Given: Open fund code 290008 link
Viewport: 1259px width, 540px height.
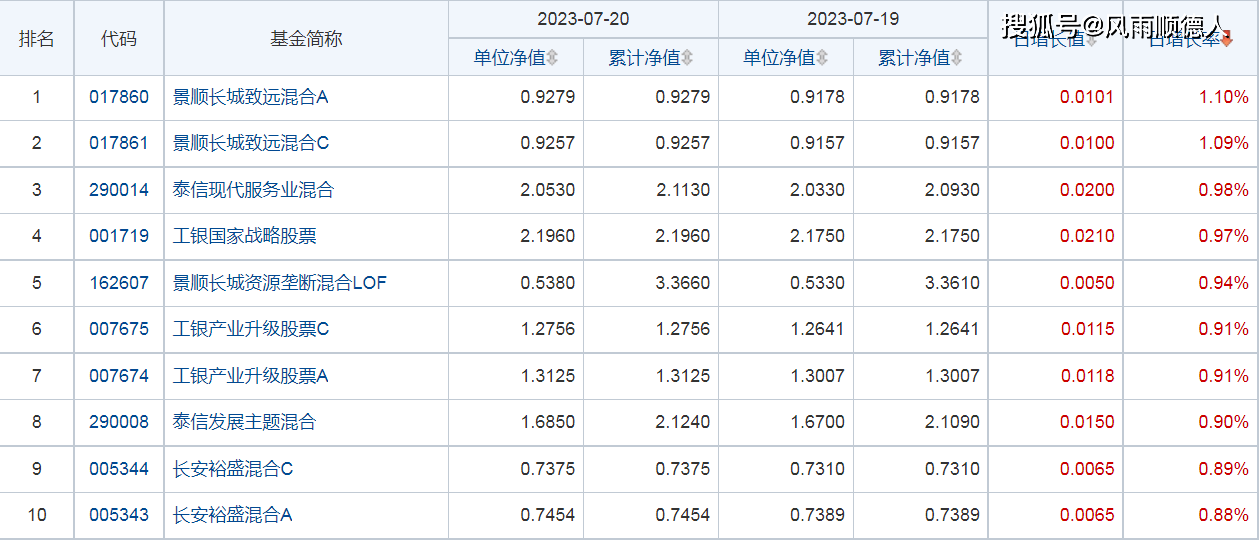Looking at the screenshot, I should point(119,422).
